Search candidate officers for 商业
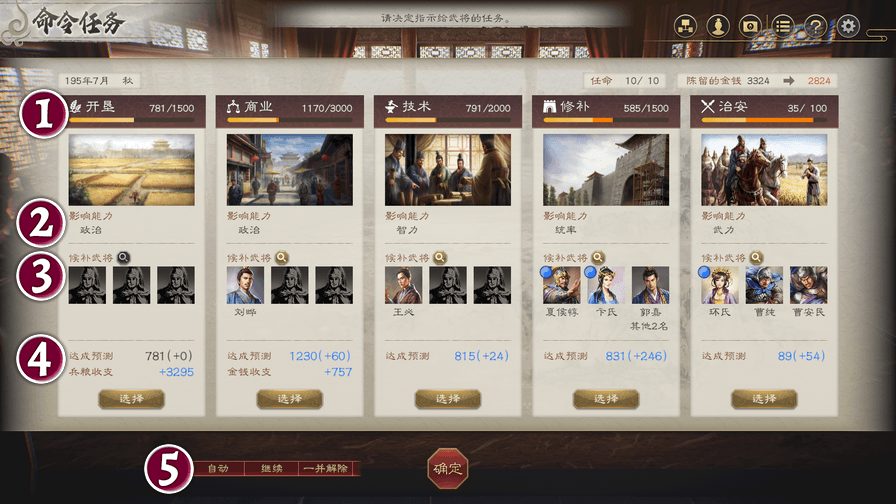The height and width of the screenshot is (504, 896). pyautogui.click(x=281, y=258)
